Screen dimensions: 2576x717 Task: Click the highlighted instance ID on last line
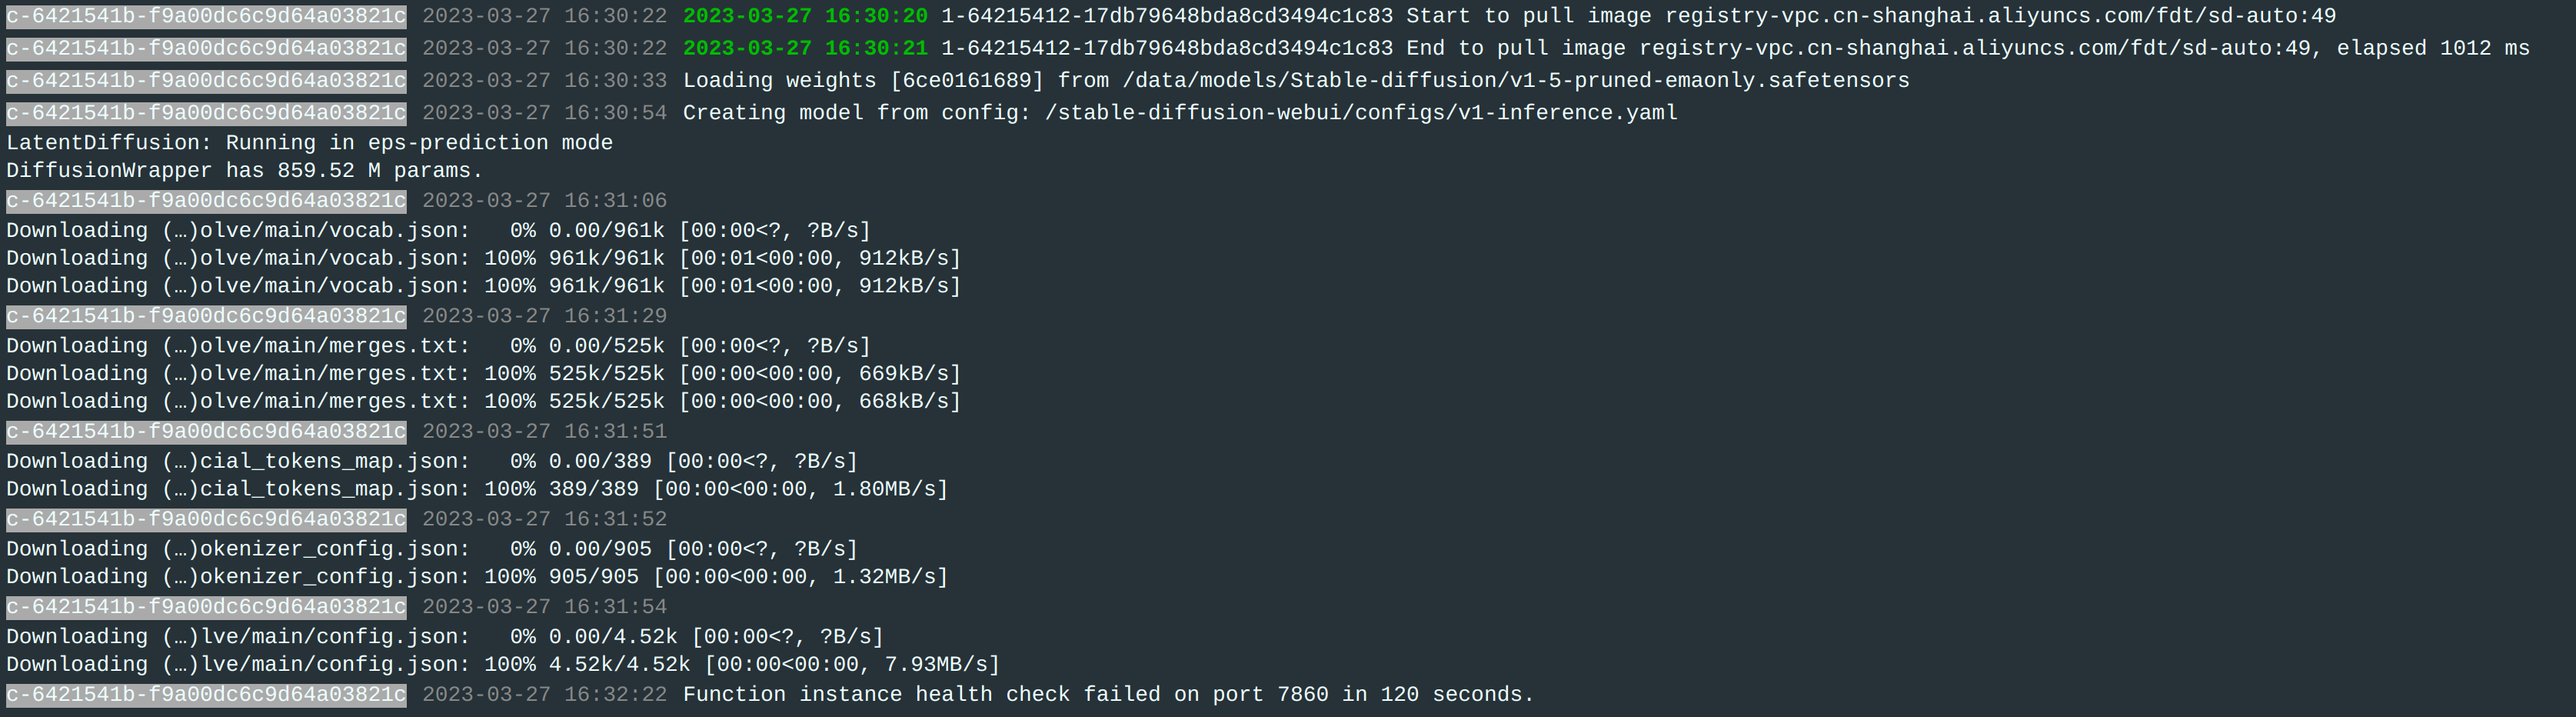(x=206, y=694)
